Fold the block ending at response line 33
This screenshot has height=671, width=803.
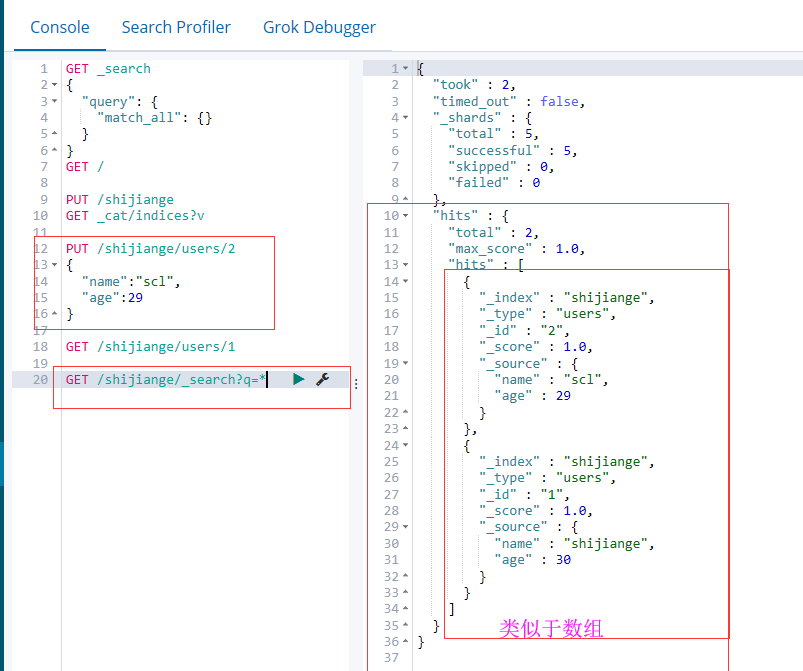406,593
